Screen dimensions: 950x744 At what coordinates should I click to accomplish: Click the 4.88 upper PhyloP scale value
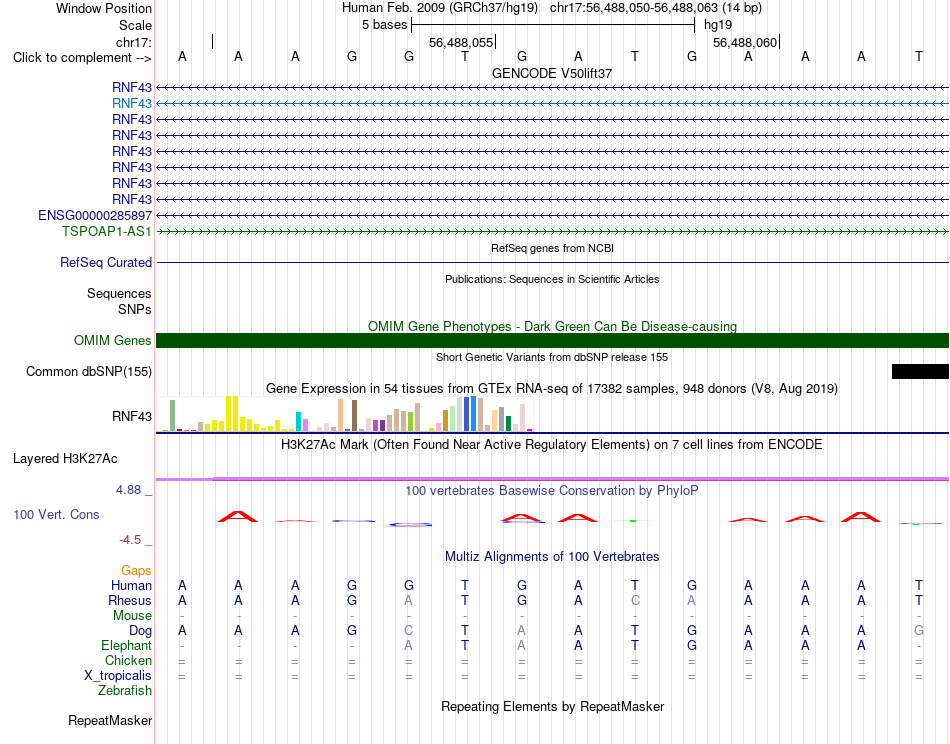(128, 490)
